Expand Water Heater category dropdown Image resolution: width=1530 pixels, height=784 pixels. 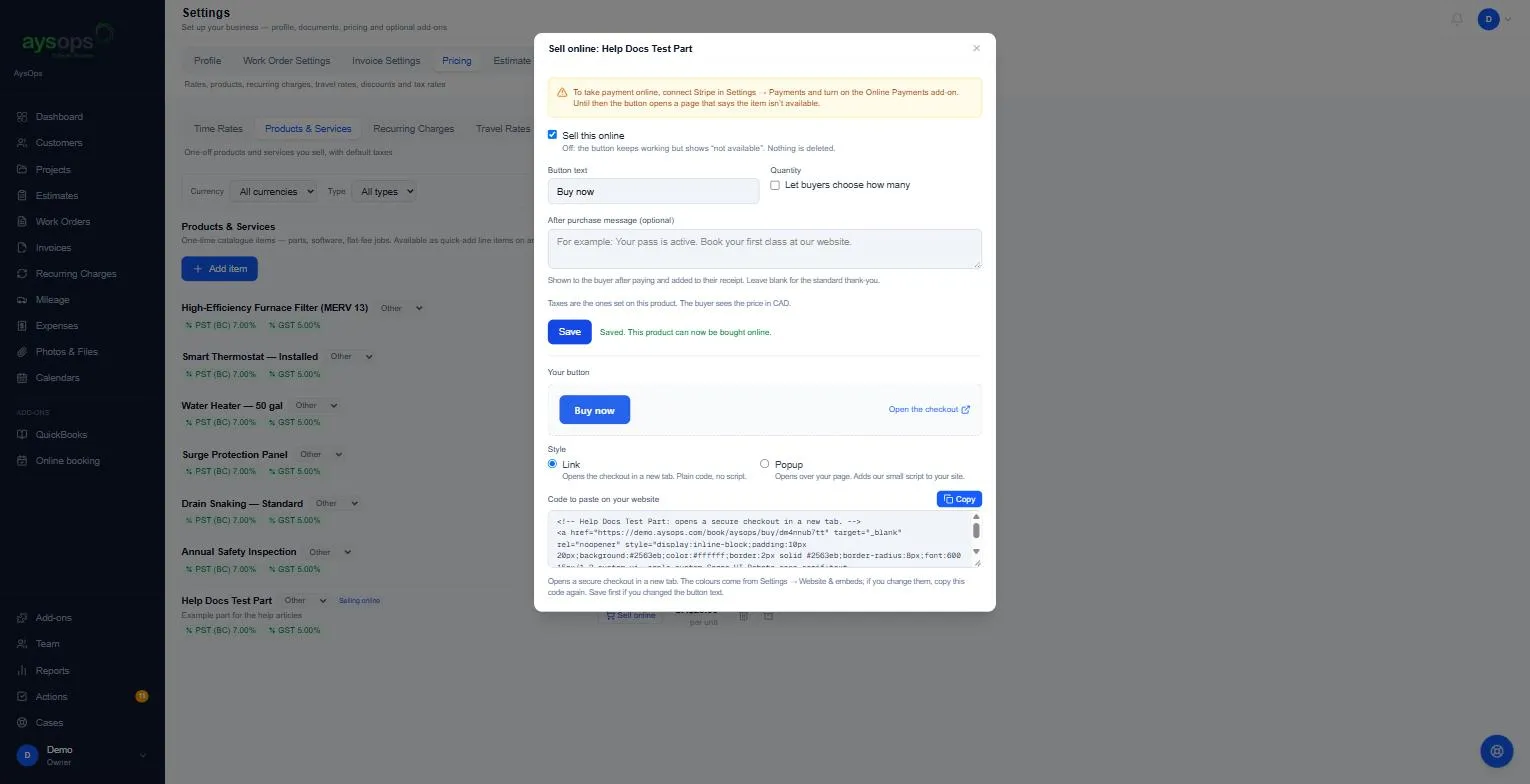[317, 405]
